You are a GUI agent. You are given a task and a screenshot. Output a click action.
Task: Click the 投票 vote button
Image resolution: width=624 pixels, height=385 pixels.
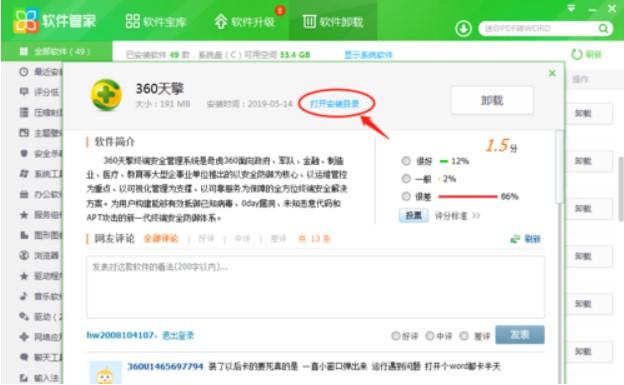pyautogui.click(x=413, y=215)
